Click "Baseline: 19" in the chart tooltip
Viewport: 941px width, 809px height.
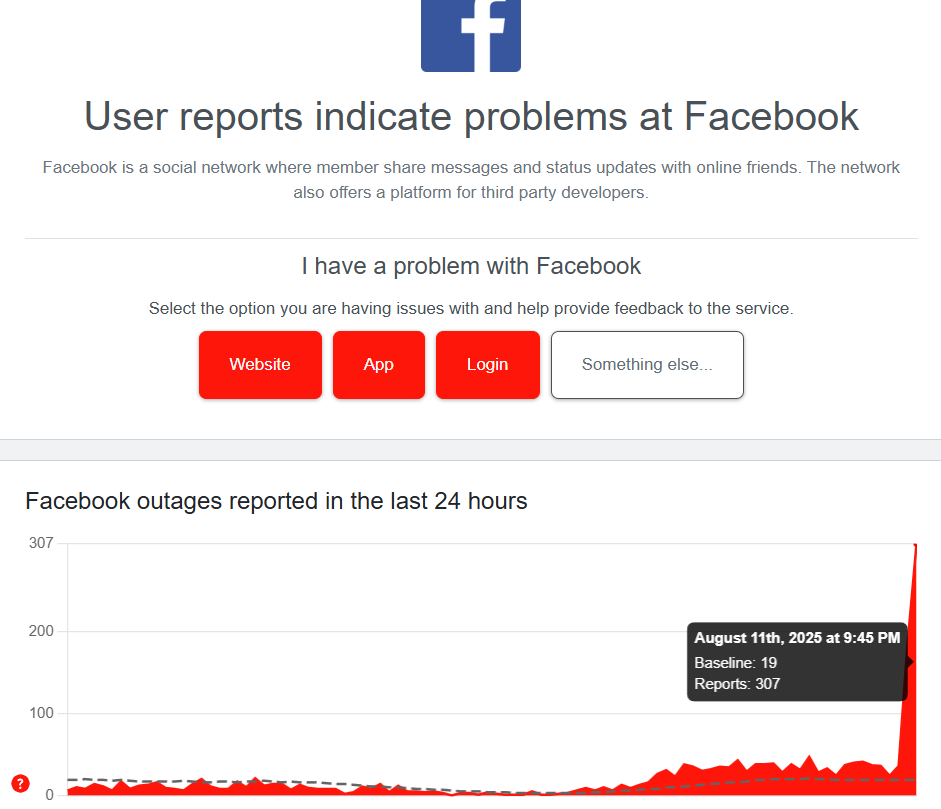[x=735, y=662]
